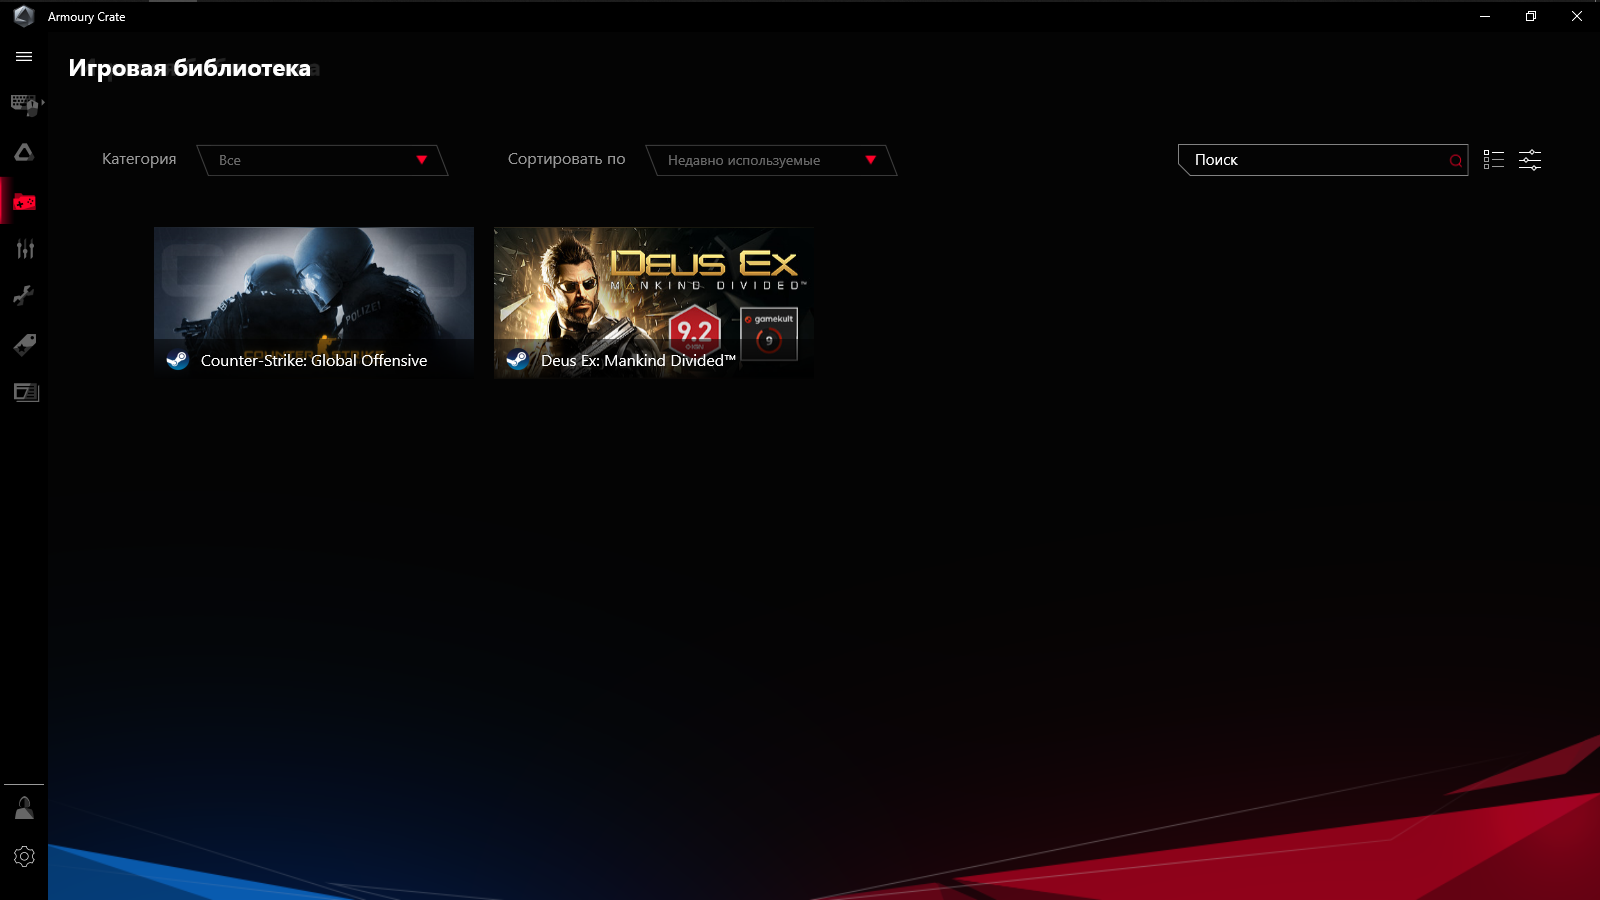
Task: Open the library filter options icon
Action: 1530,160
